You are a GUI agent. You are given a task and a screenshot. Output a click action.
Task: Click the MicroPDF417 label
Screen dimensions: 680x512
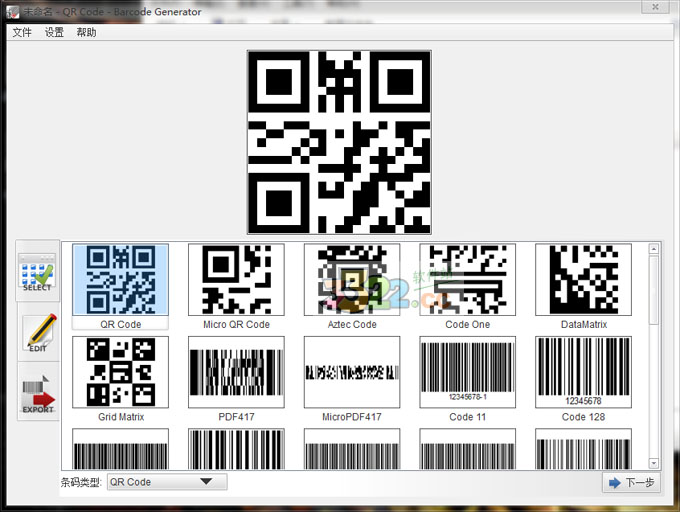coord(352,417)
